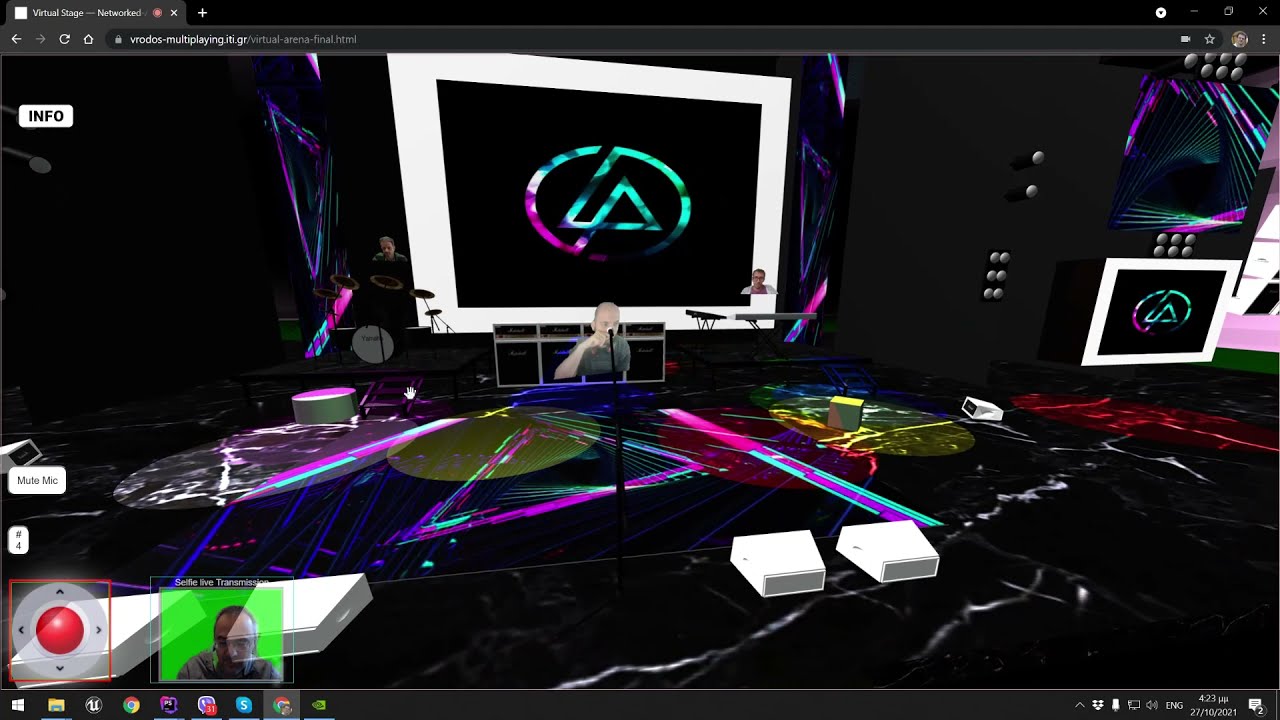Open File Explorer from taskbar
The image size is (1280, 720).
pos(56,705)
